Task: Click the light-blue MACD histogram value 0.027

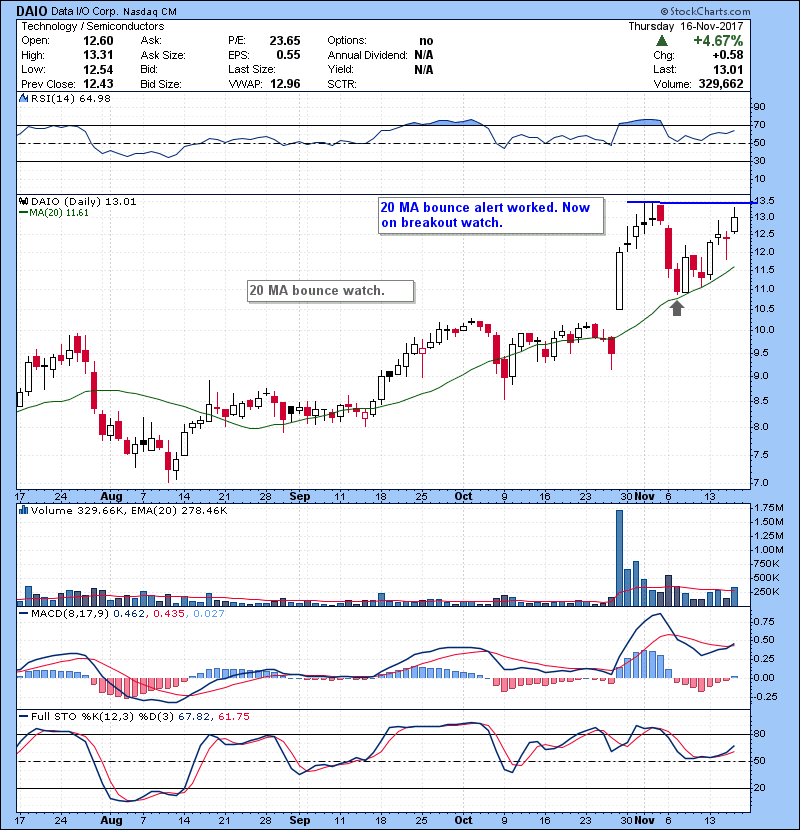Action: click(x=209, y=614)
